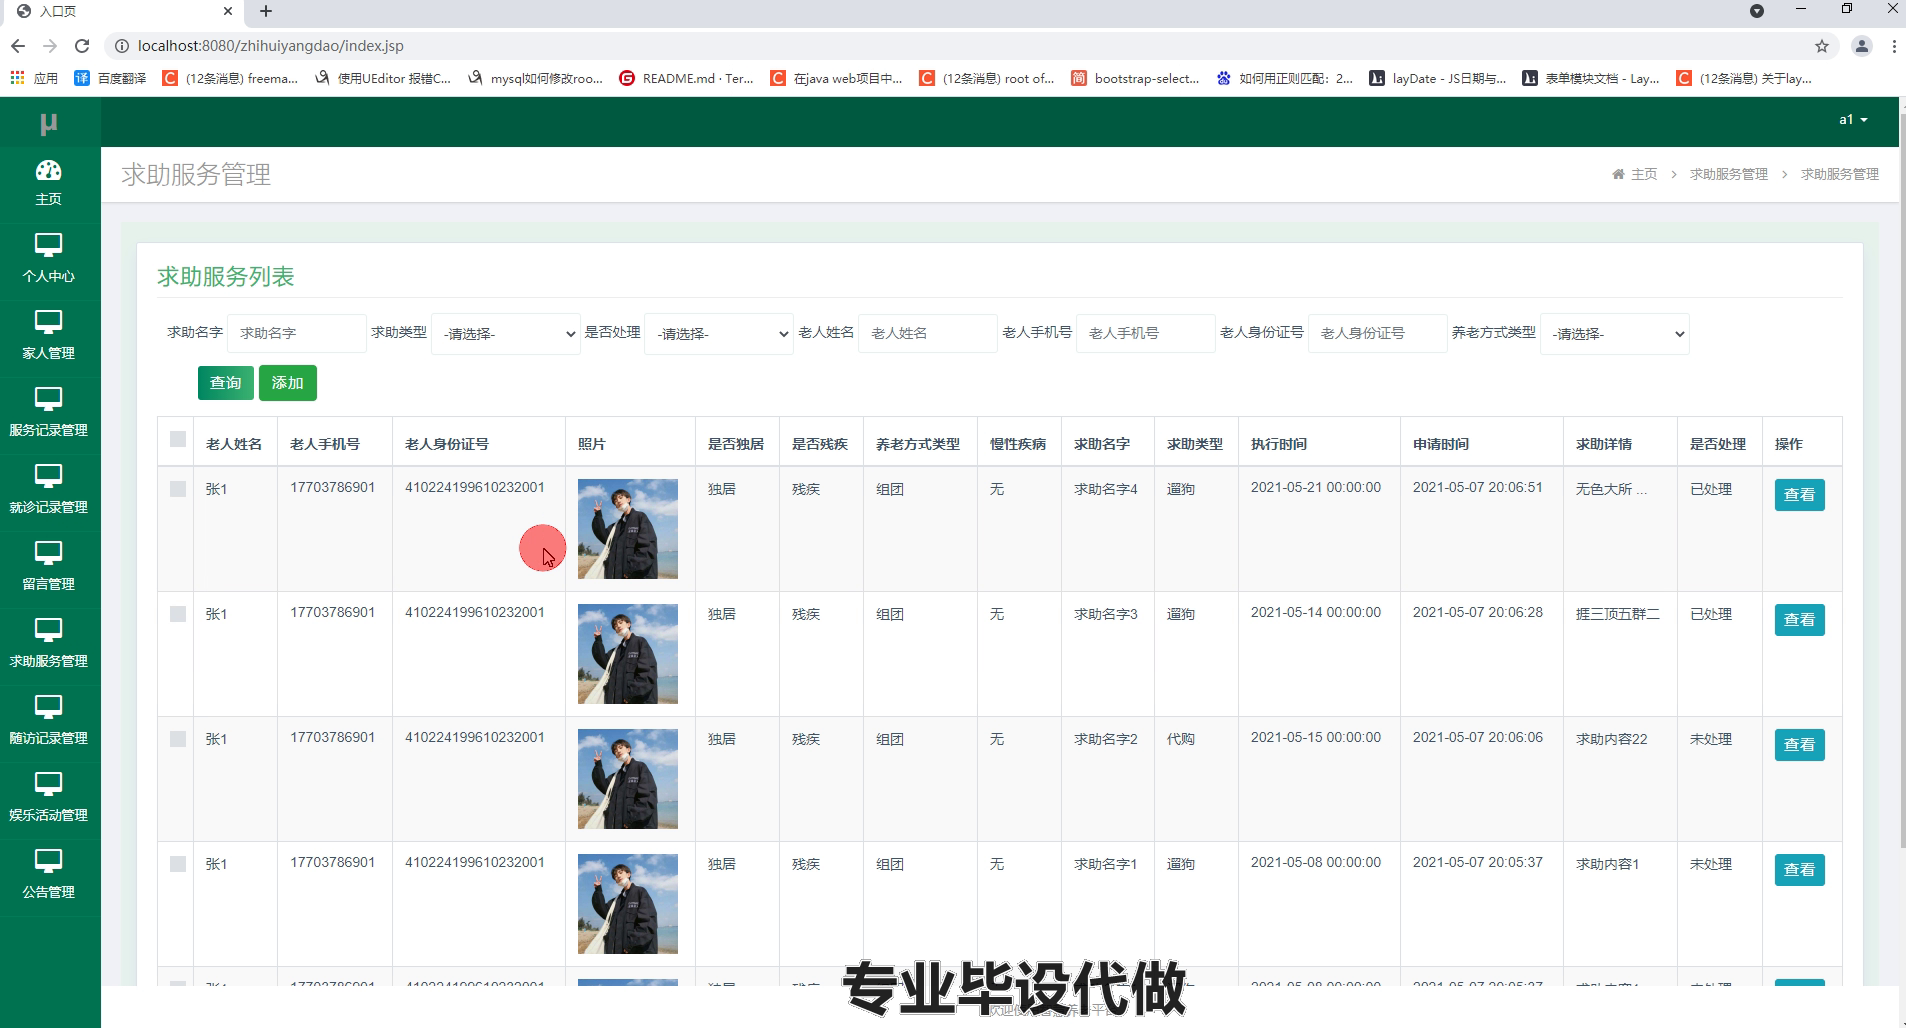Tick checkbox for the 求助名字2 row

[x=178, y=739]
